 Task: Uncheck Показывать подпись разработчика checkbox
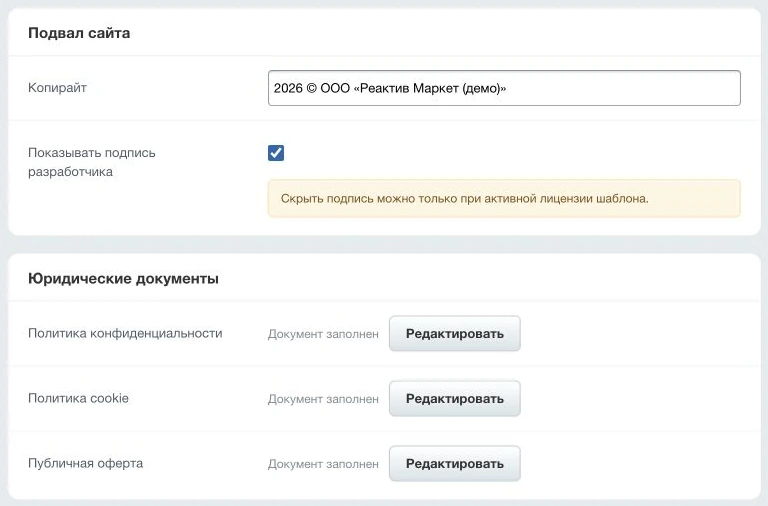click(x=276, y=153)
